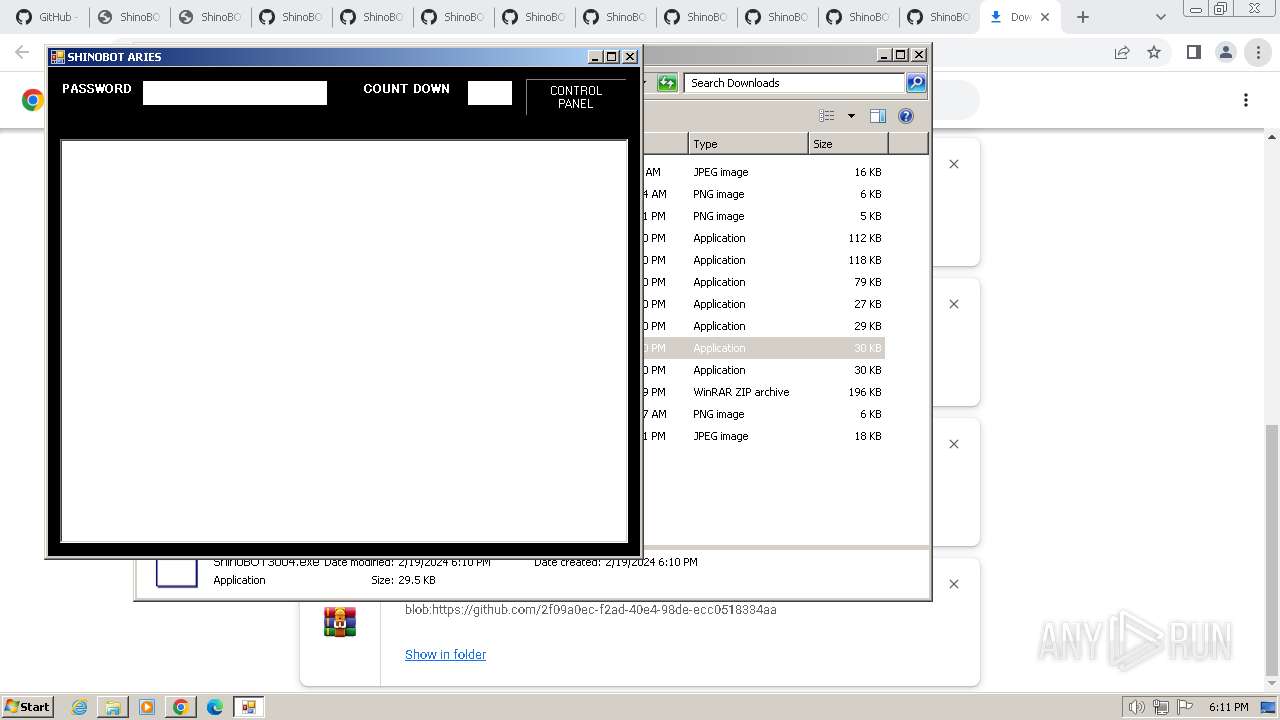
Task: Switch to the GitHub browser tab
Action: point(46,17)
